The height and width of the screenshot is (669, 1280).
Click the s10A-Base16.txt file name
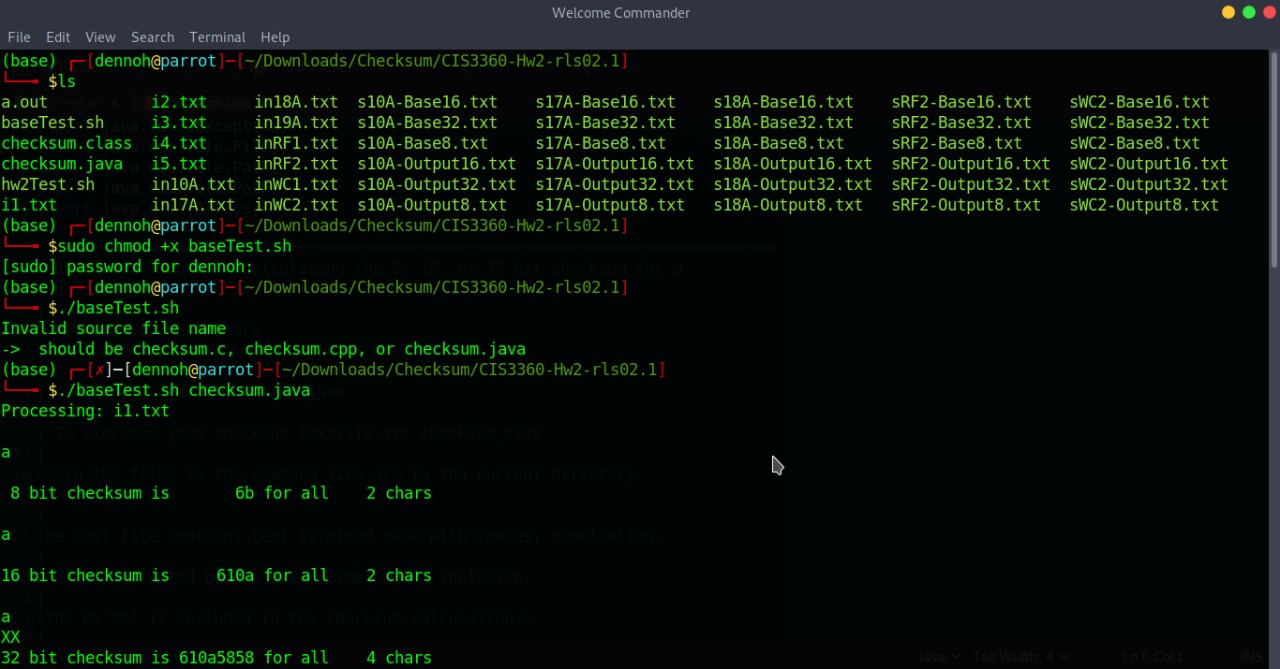(427, 102)
